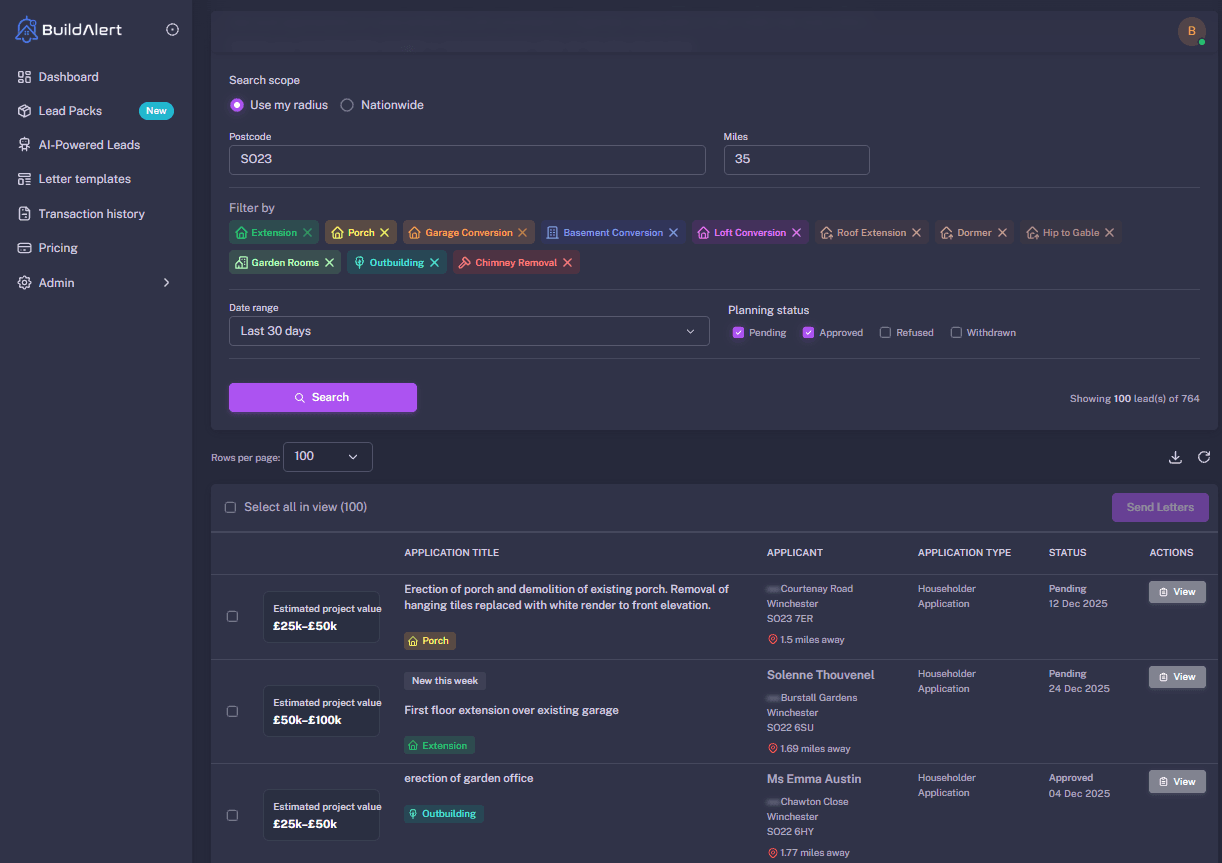The height and width of the screenshot is (863, 1222).
Task: Refresh the leads list
Action: [1204, 457]
